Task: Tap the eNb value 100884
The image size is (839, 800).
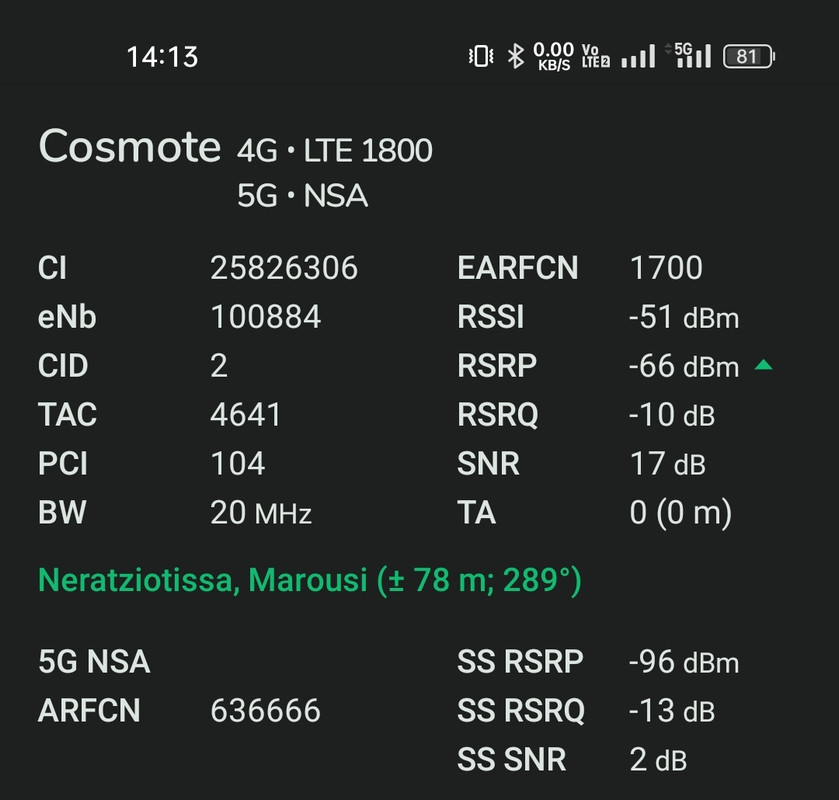Action: point(265,317)
